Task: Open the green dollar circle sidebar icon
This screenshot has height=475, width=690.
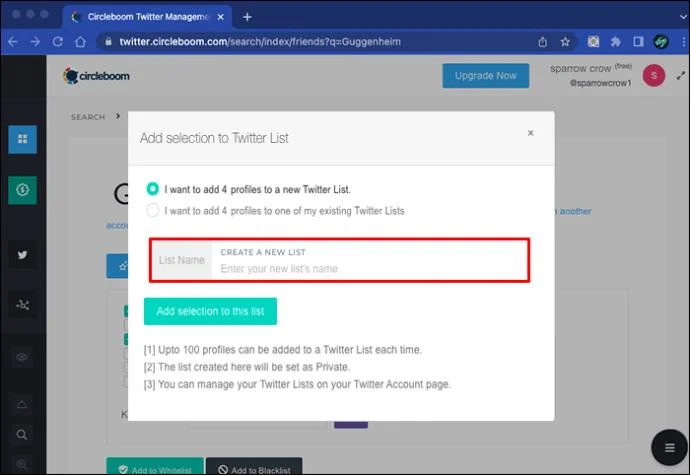Action: pos(22,190)
